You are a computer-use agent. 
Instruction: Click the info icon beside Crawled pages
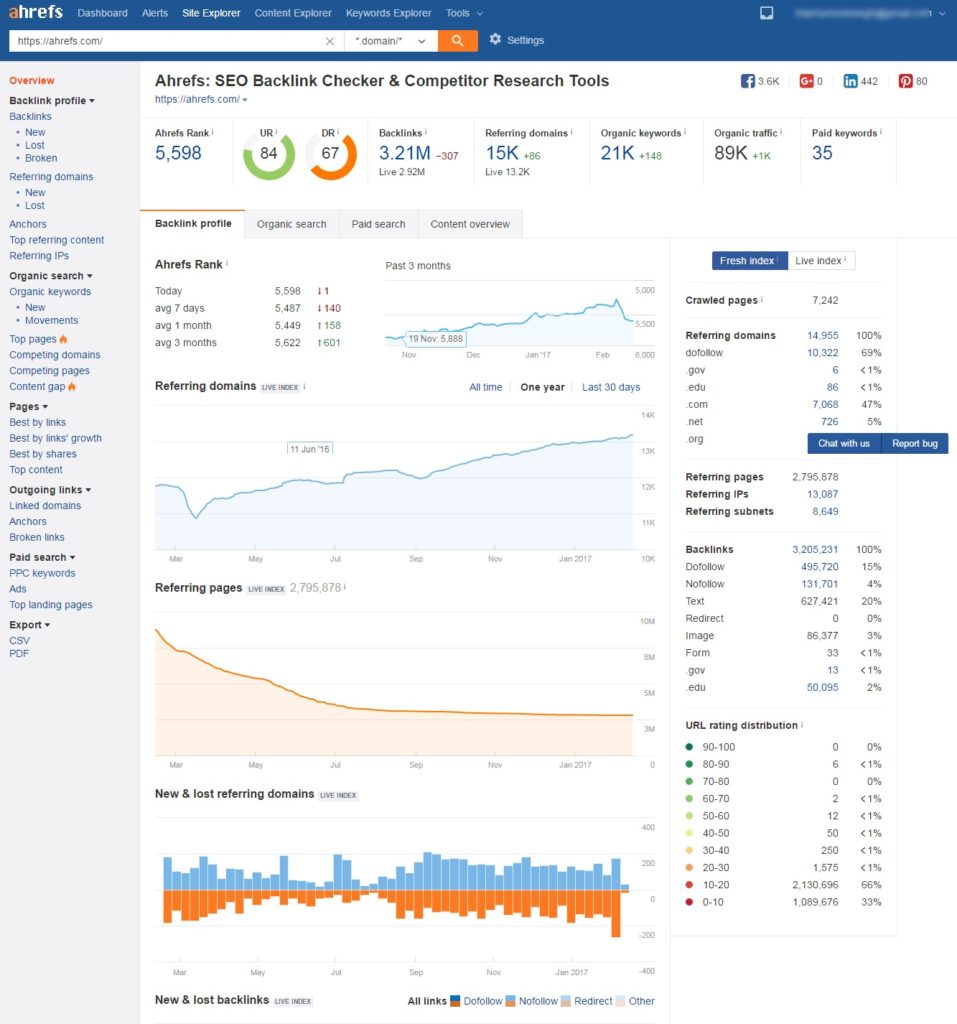762,299
